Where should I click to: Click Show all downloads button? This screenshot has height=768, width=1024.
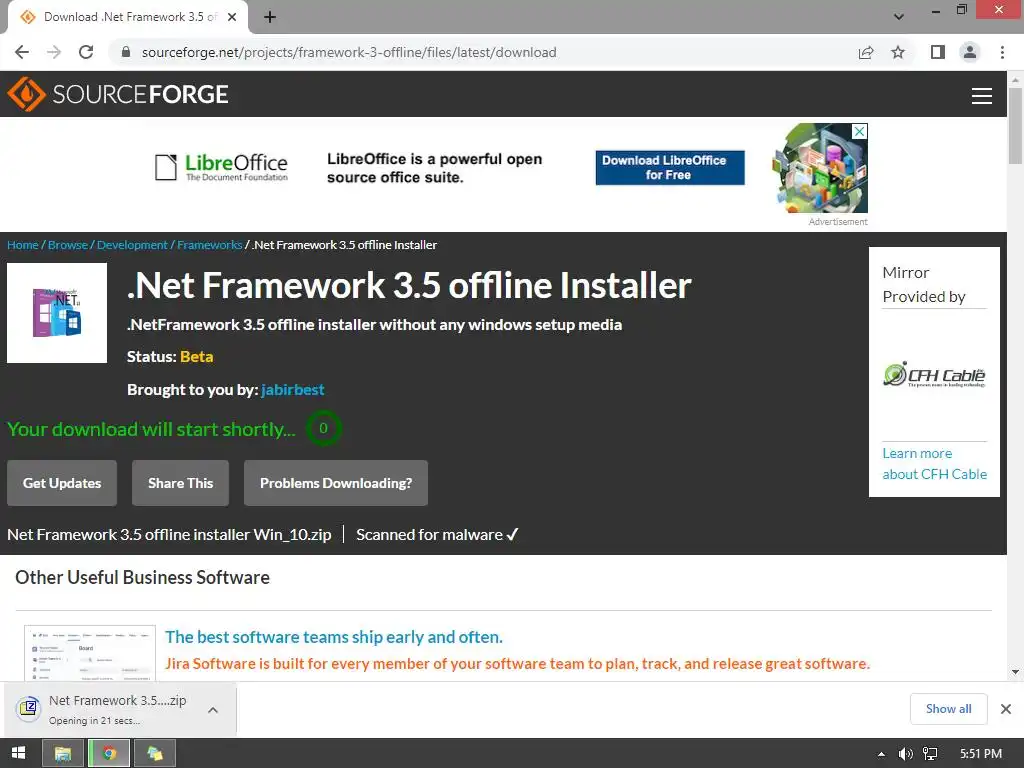coord(948,709)
